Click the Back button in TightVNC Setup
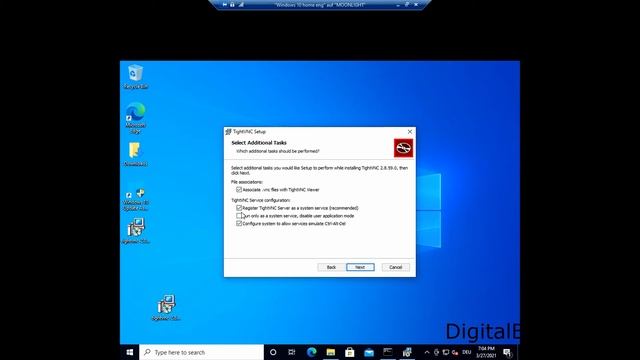This screenshot has height=360, width=640. (331, 267)
